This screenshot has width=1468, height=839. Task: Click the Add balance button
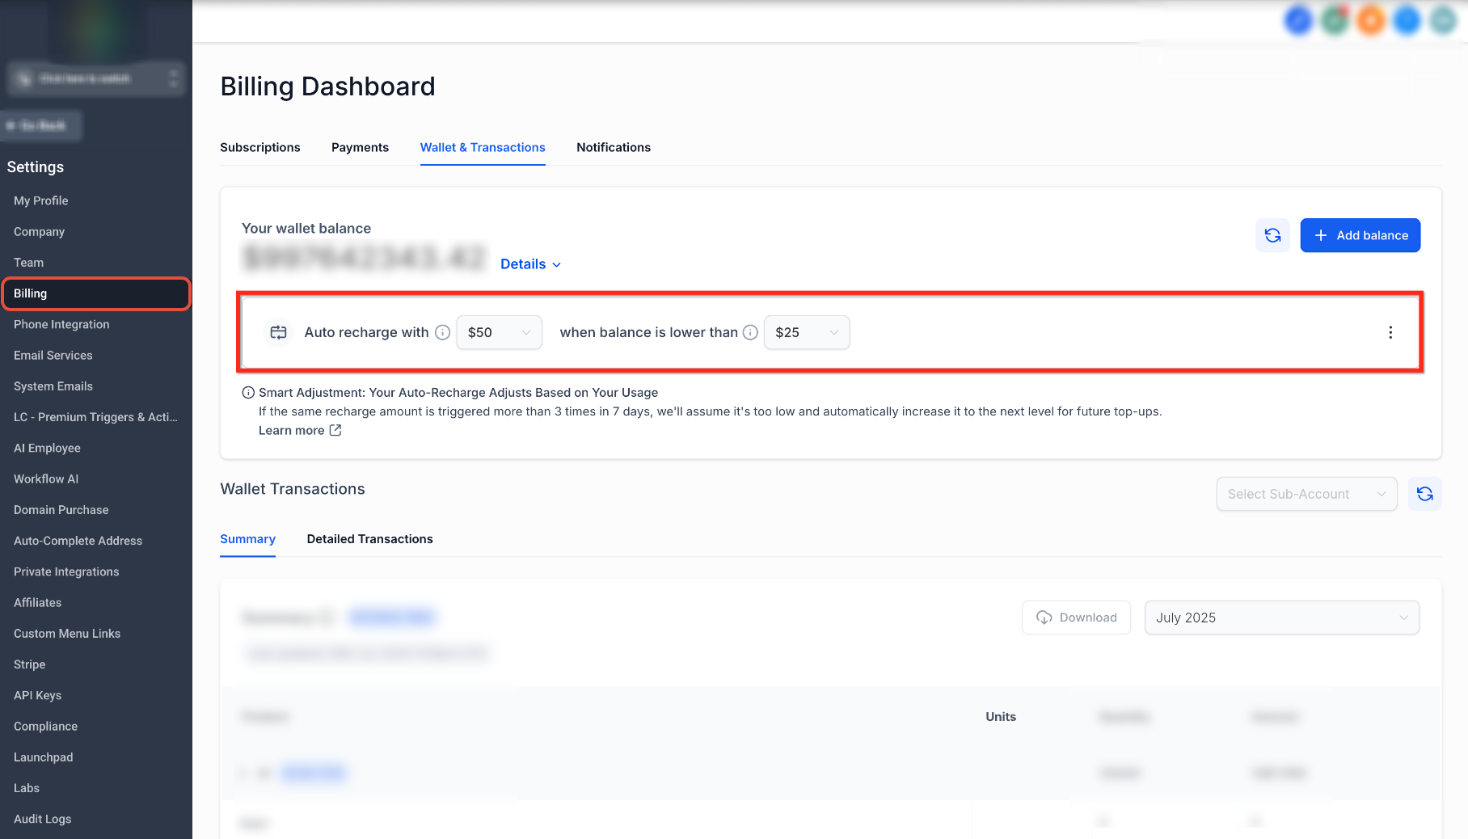(1360, 235)
